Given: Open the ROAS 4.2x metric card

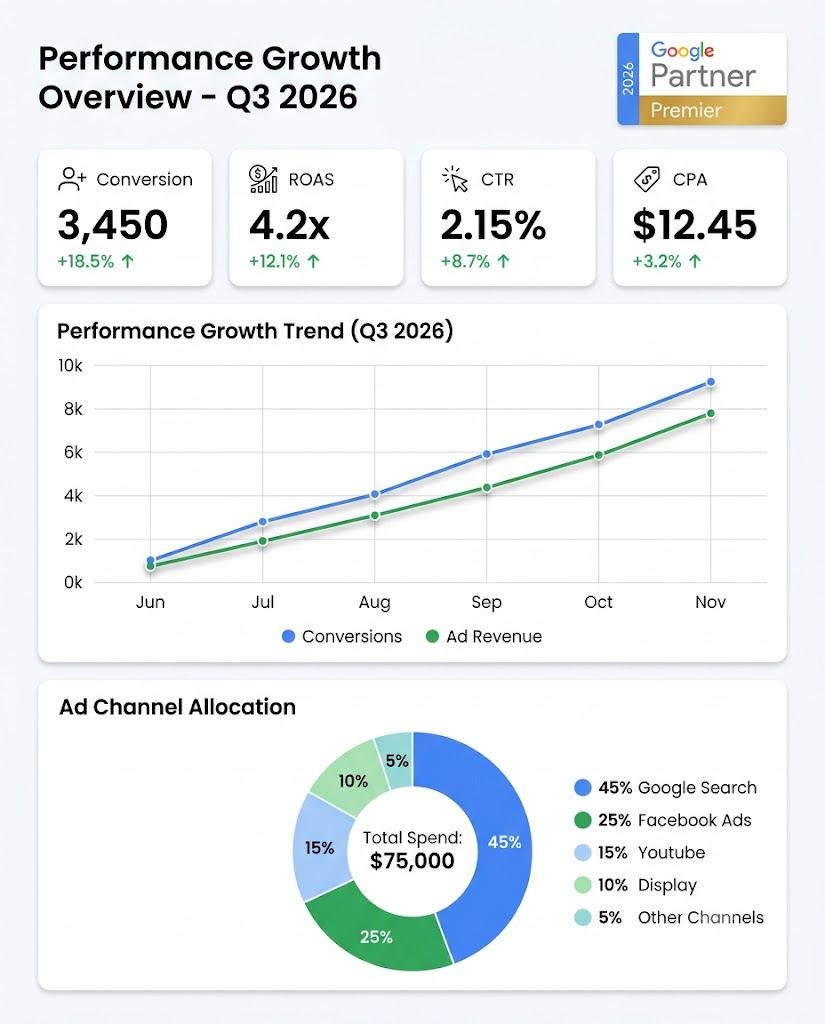Looking at the screenshot, I should (x=316, y=217).
